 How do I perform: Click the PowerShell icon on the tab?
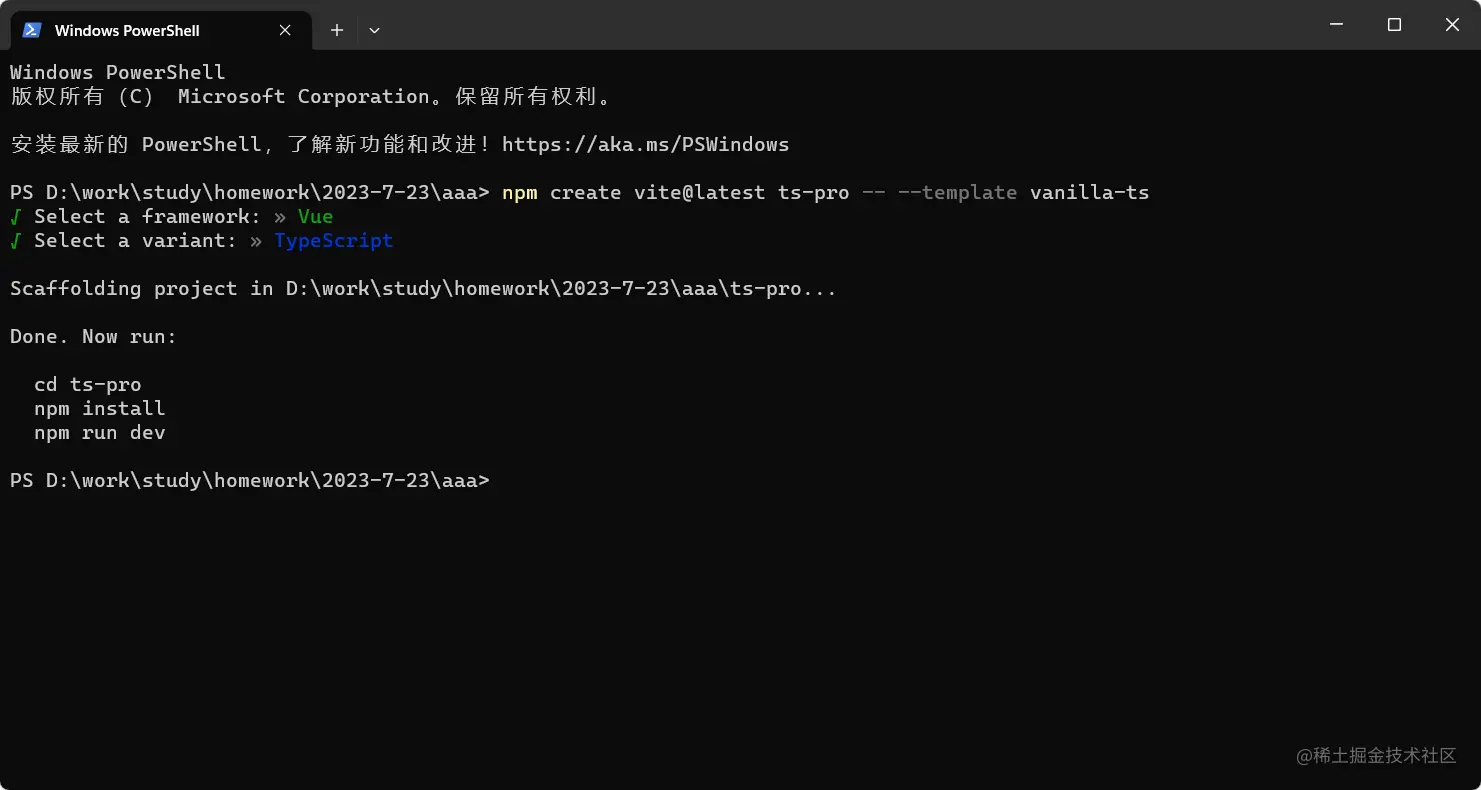pyautogui.click(x=32, y=30)
